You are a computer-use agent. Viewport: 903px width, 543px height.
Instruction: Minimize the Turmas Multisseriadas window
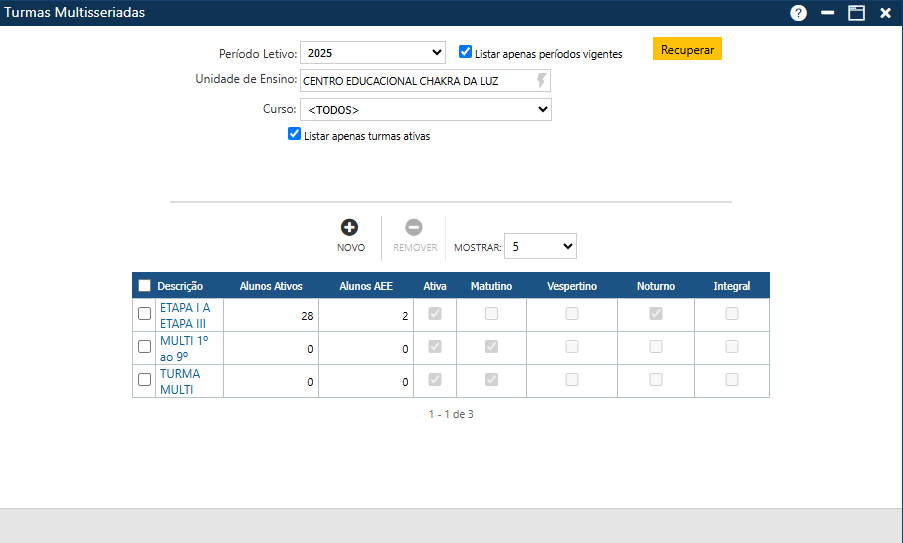[x=827, y=13]
